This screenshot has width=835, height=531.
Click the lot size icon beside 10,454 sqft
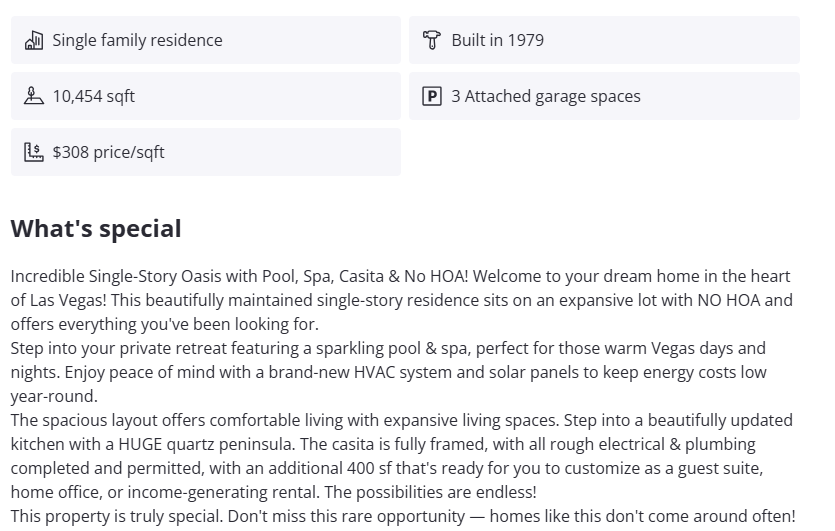tap(34, 96)
